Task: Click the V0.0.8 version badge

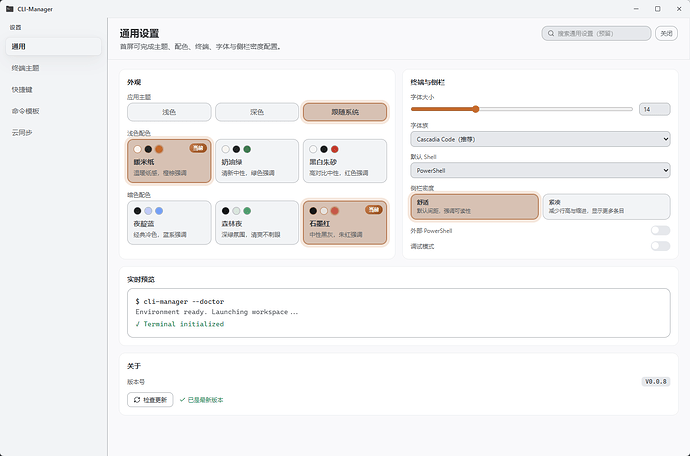Action: (x=656, y=382)
